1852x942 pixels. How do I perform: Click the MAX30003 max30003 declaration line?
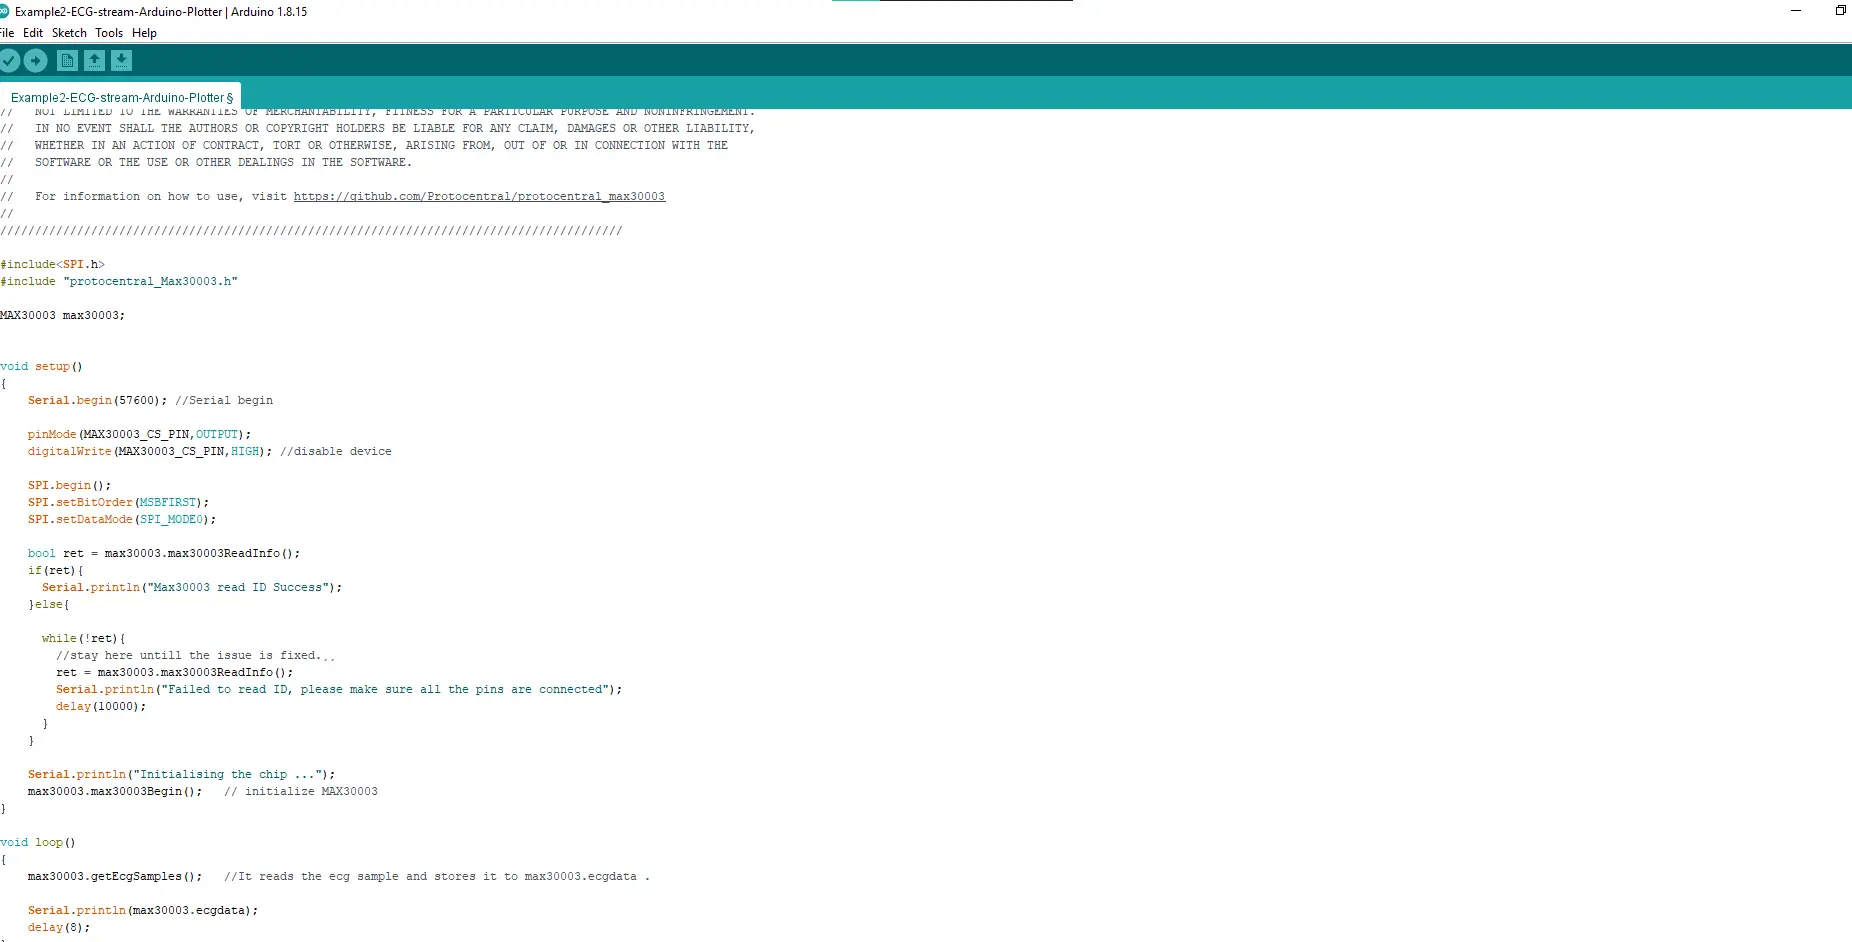[x=62, y=316]
